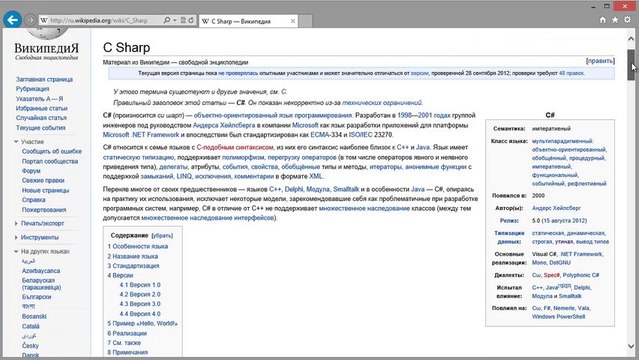Open Форум sidebar link

[31, 171]
